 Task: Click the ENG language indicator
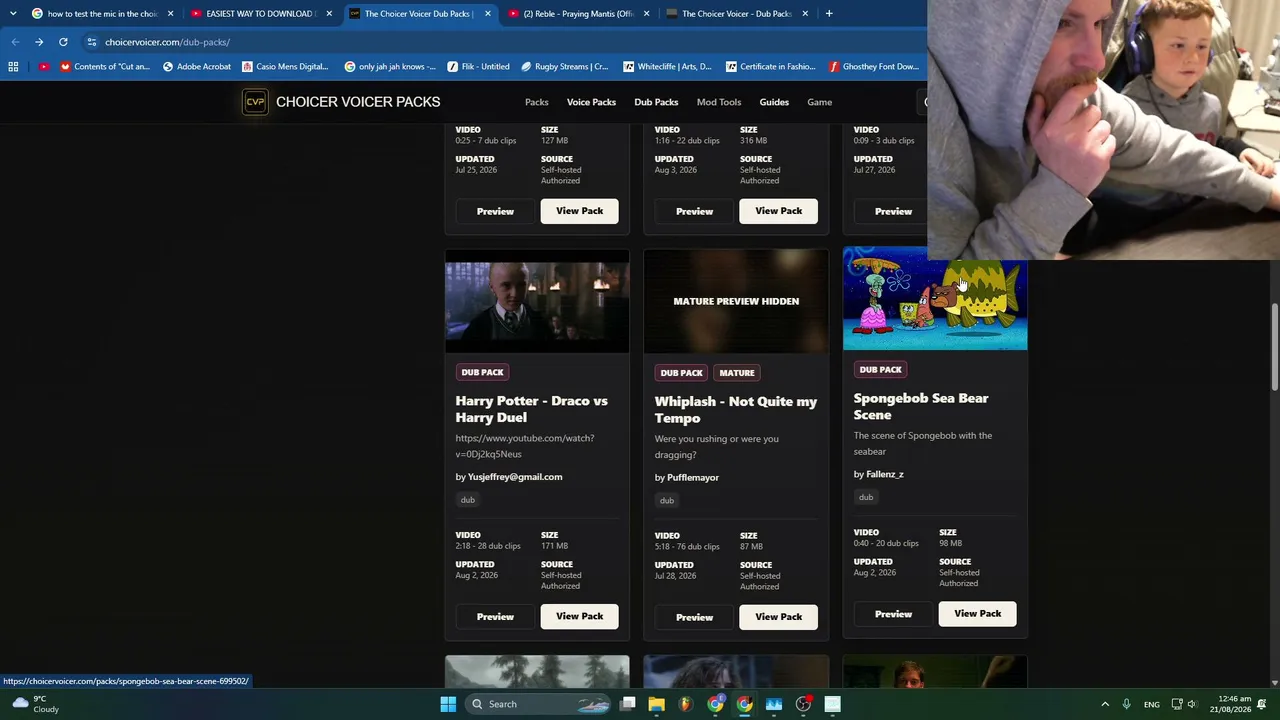click(x=1152, y=704)
